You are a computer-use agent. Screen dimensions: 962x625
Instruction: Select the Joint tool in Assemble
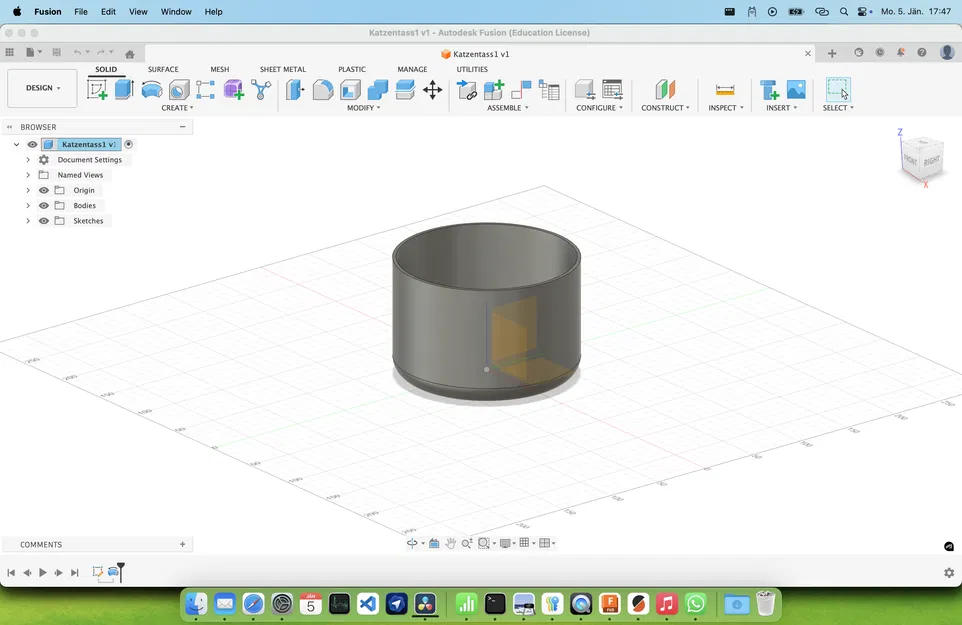coord(521,90)
